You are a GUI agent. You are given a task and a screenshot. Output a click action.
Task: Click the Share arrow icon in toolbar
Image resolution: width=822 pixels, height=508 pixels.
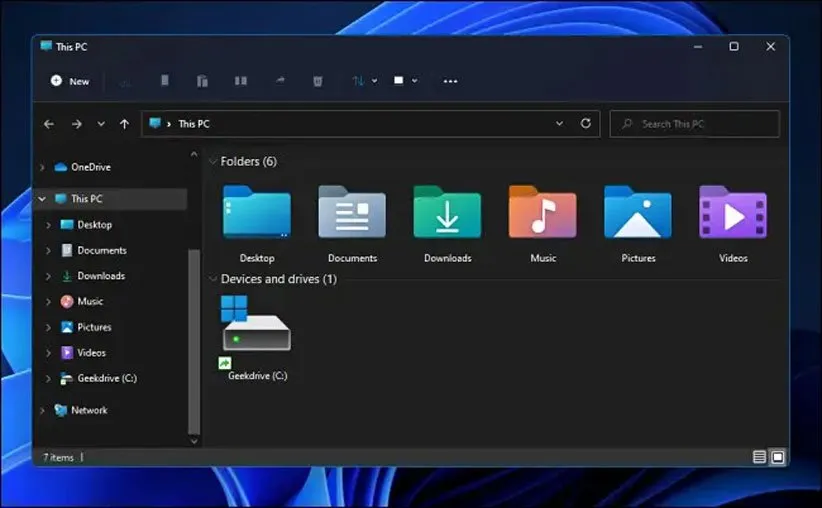coord(280,81)
